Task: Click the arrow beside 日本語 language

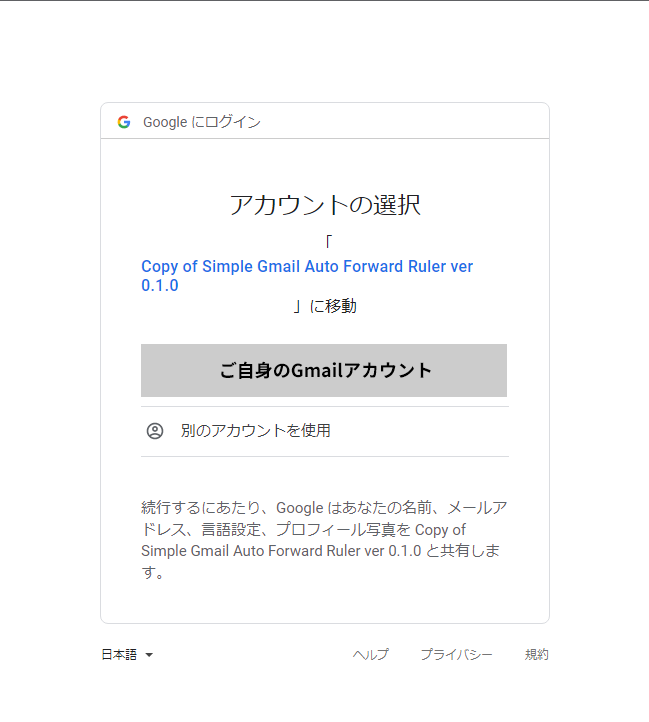Action: (149, 655)
